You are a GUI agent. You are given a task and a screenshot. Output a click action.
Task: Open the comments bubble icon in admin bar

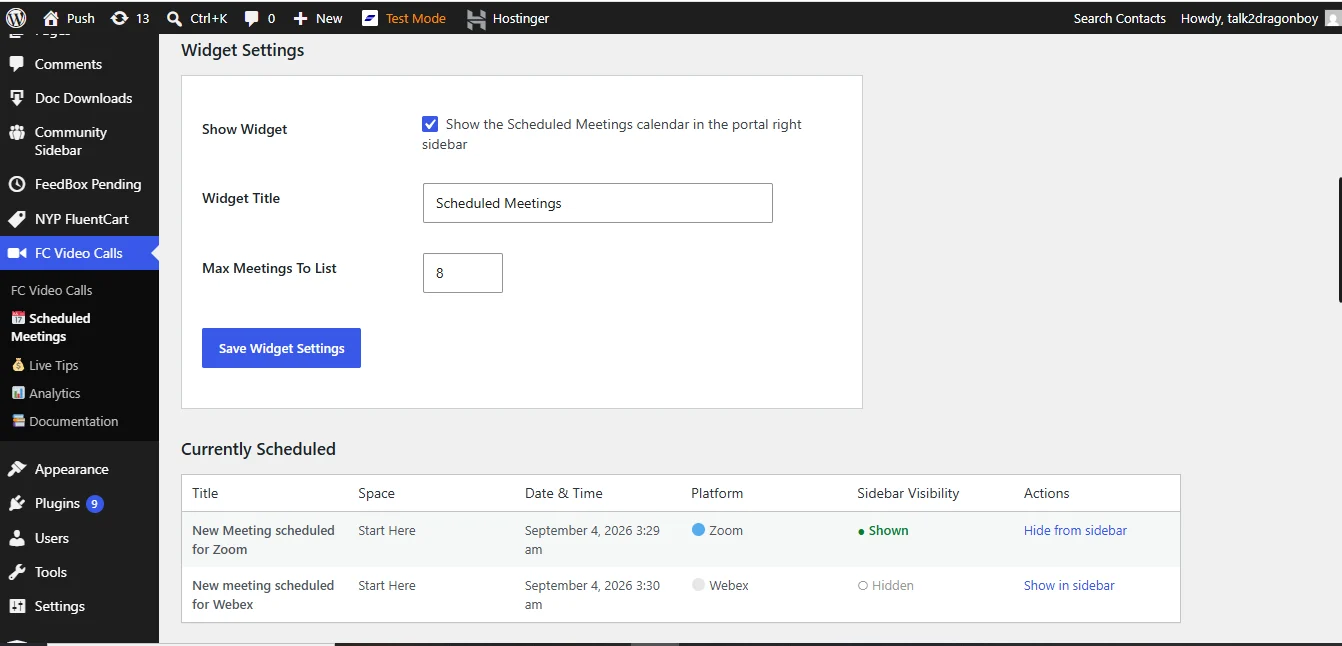point(252,18)
